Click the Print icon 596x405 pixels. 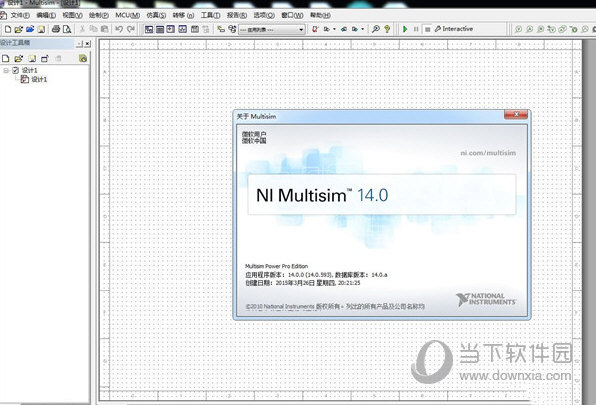coord(56,29)
